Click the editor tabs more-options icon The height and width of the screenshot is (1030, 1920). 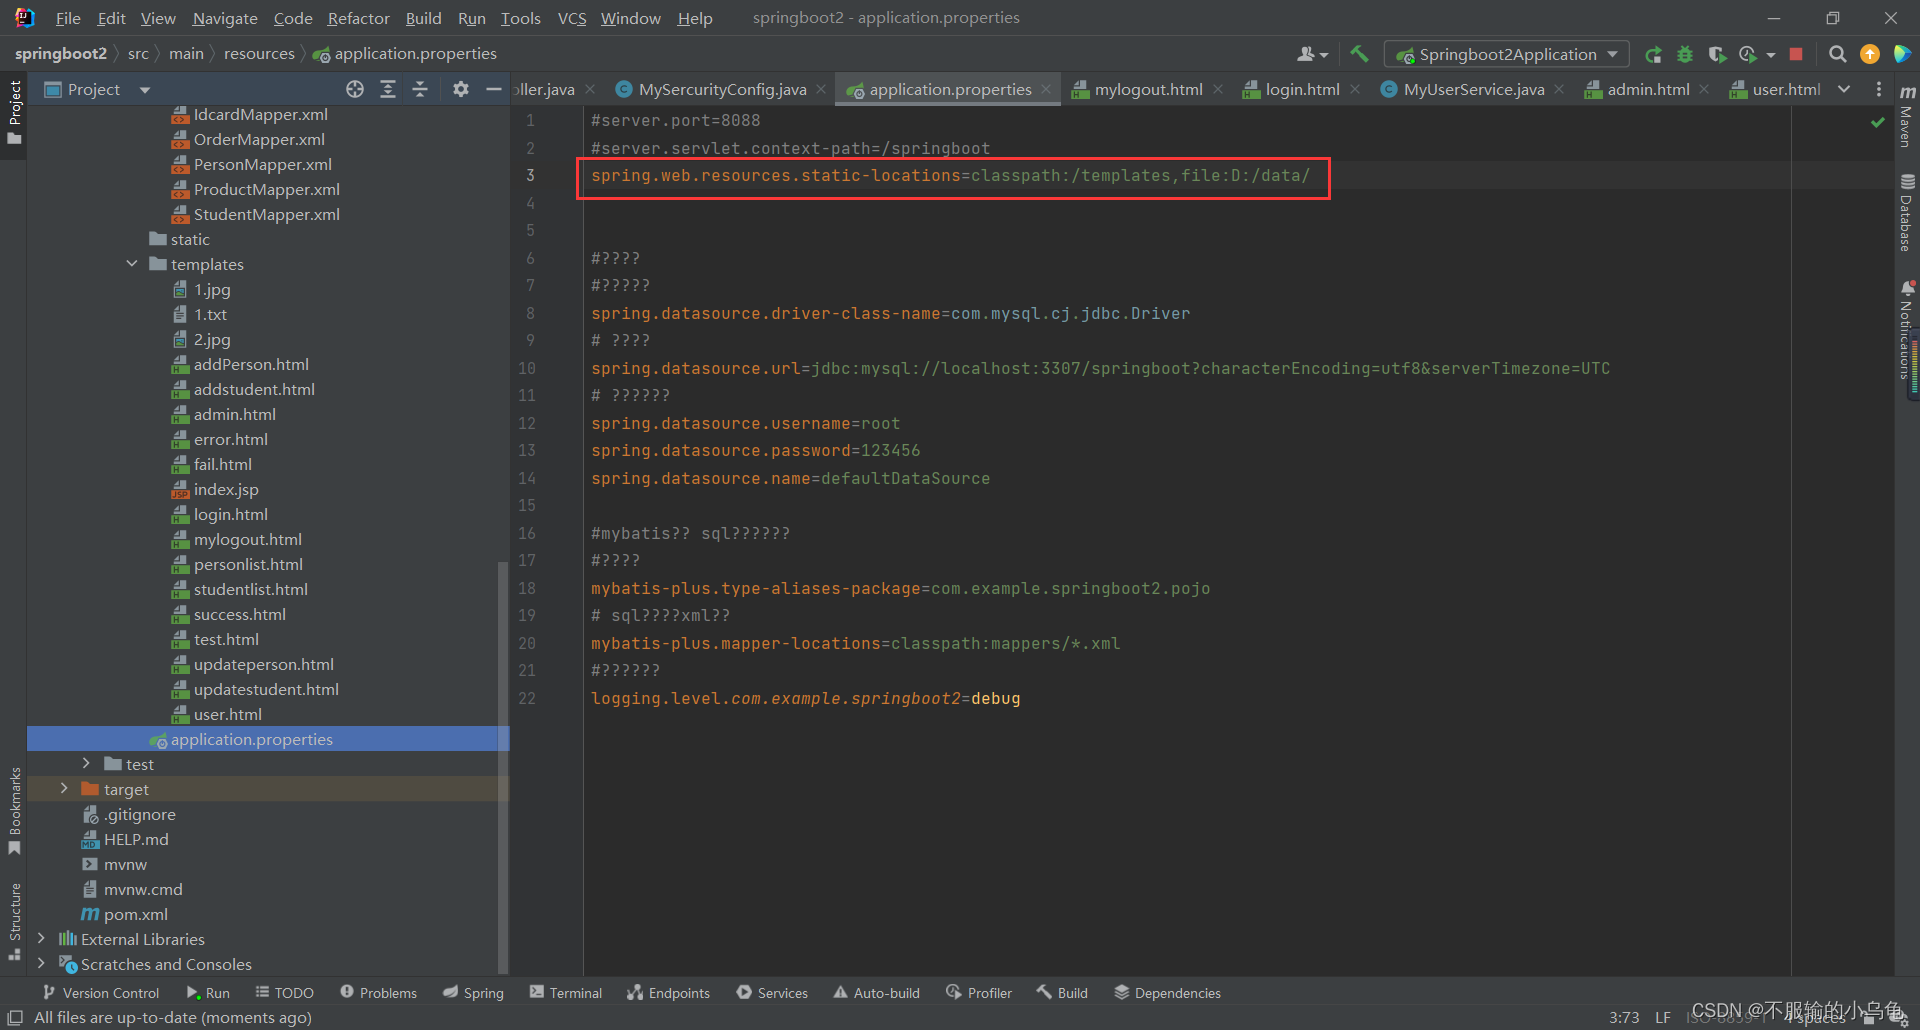[x=1879, y=89]
